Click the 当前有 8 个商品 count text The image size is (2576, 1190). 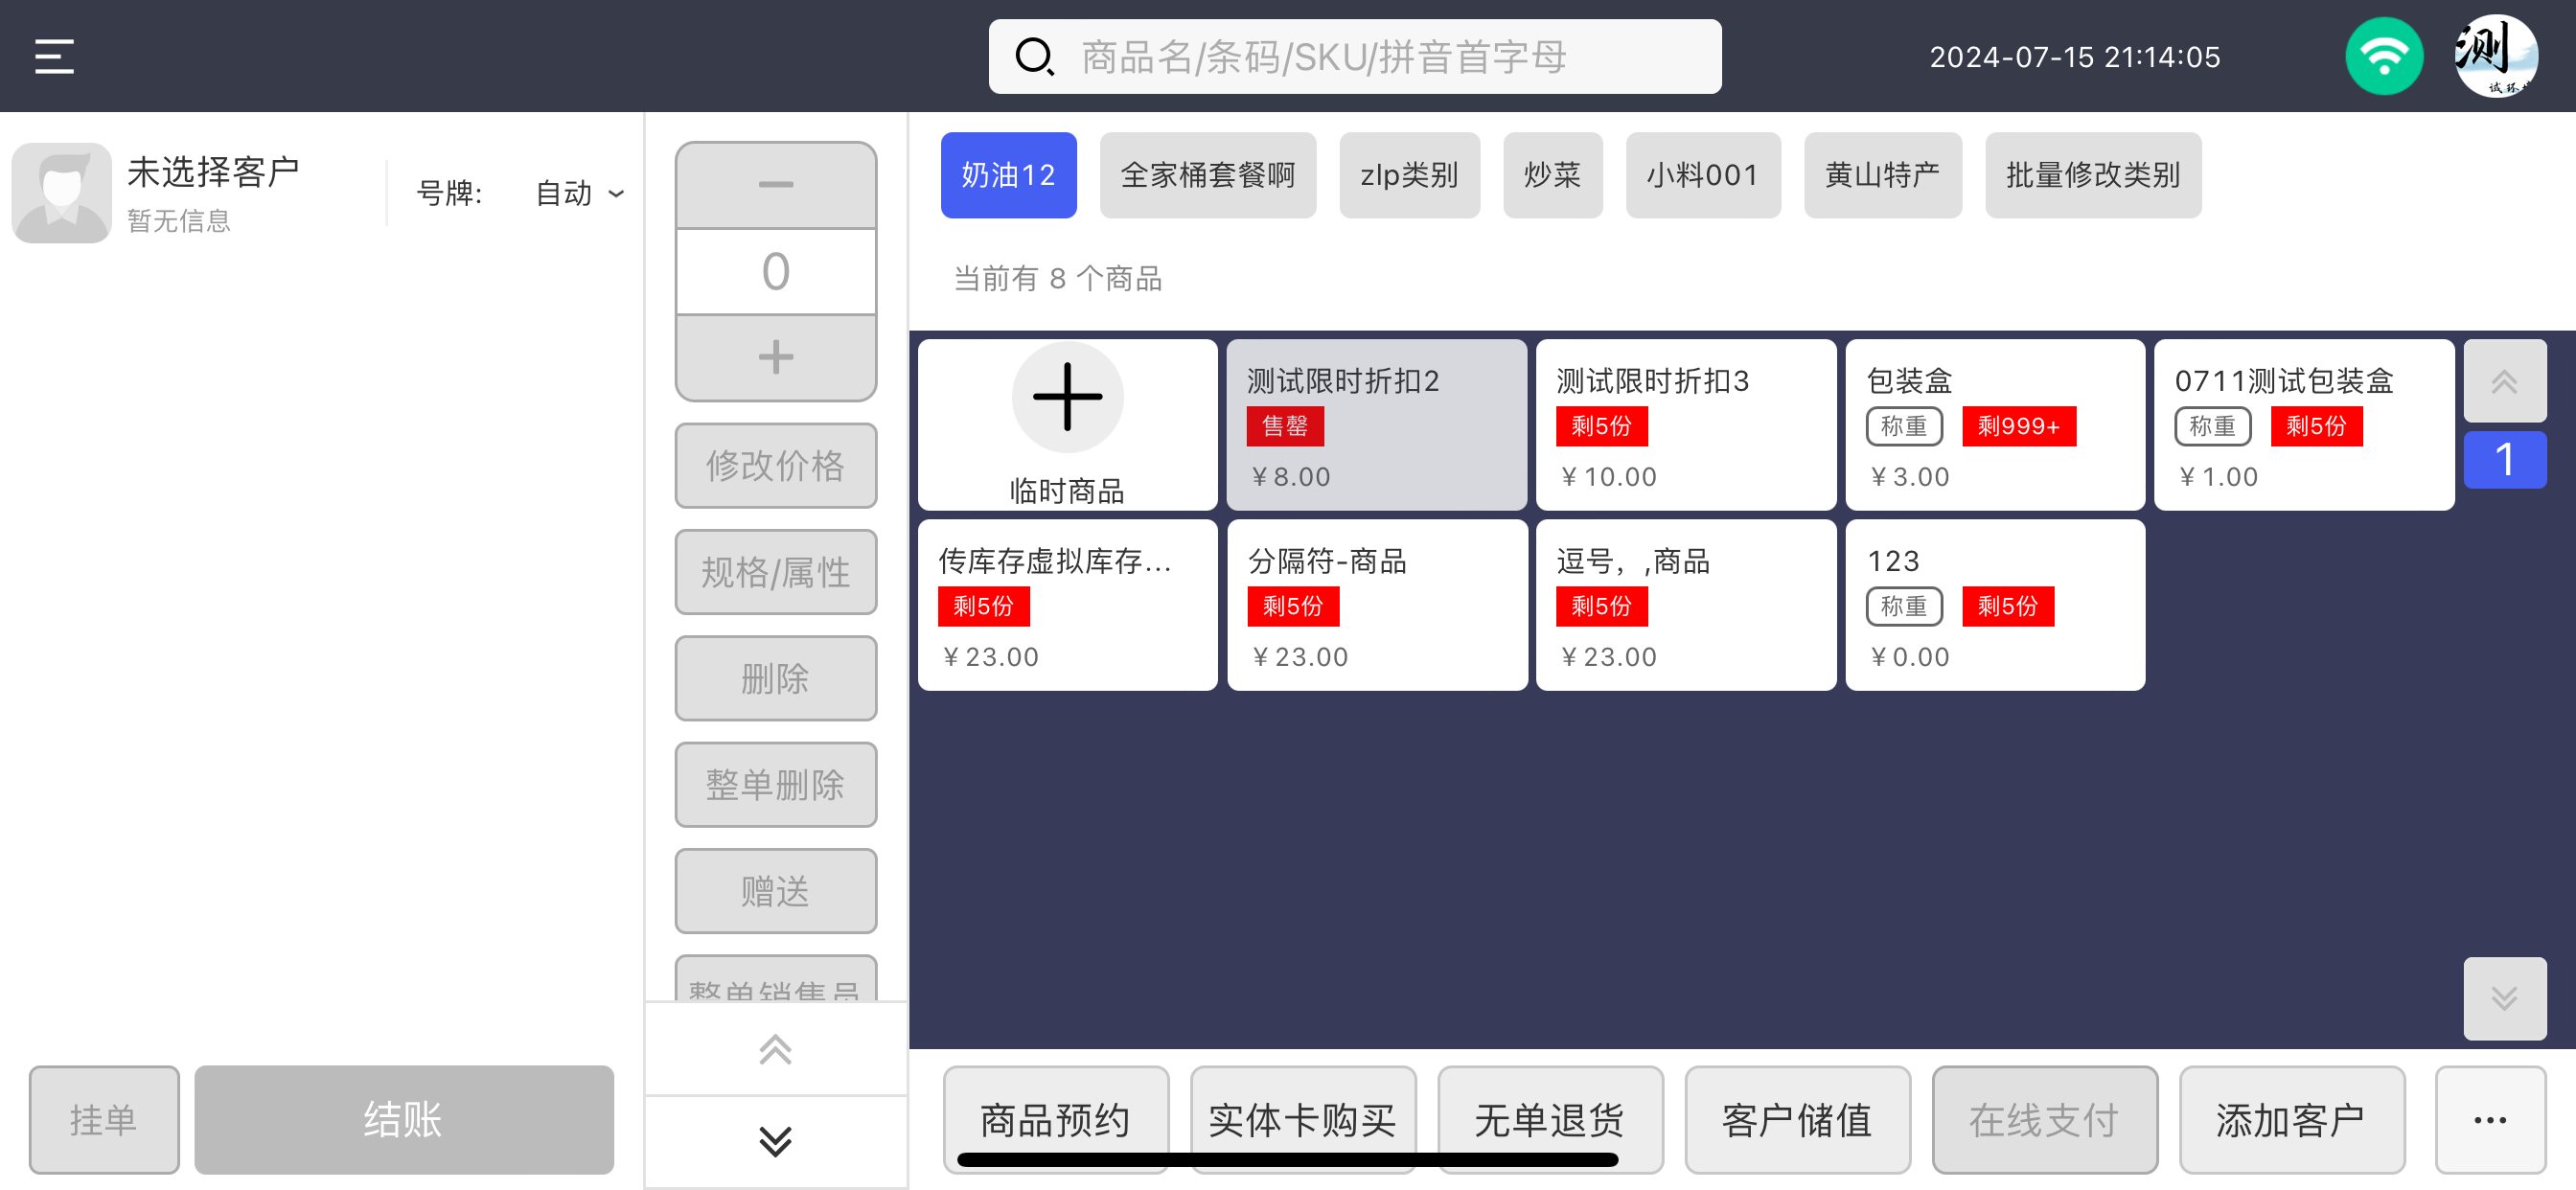[x=1057, y=278]
